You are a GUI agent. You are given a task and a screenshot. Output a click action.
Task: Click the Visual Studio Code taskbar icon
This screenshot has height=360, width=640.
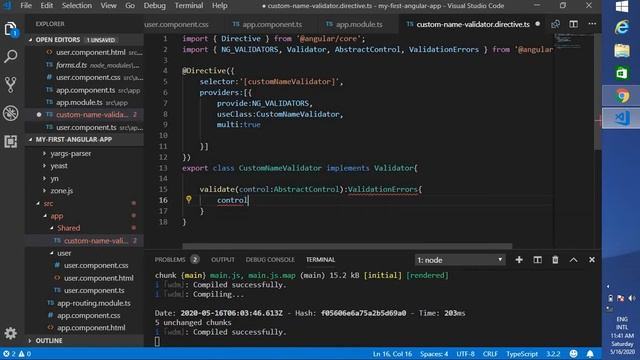[x=622, y=118]
